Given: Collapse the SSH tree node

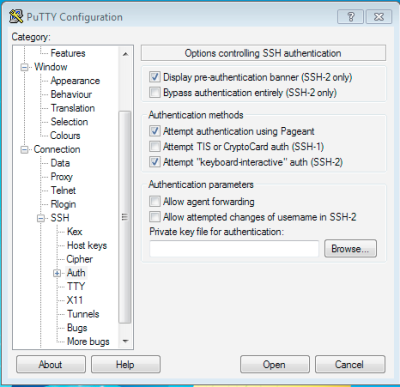Looking at the screenshot, I should point(41,218).
